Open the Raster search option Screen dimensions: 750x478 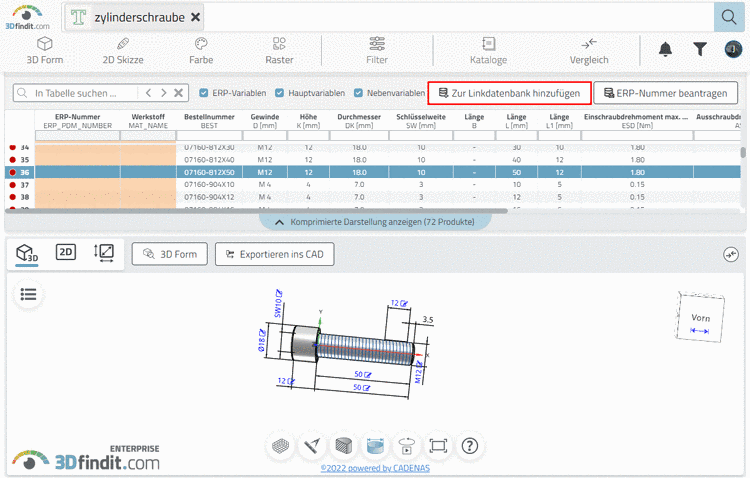tap(279, 50)
